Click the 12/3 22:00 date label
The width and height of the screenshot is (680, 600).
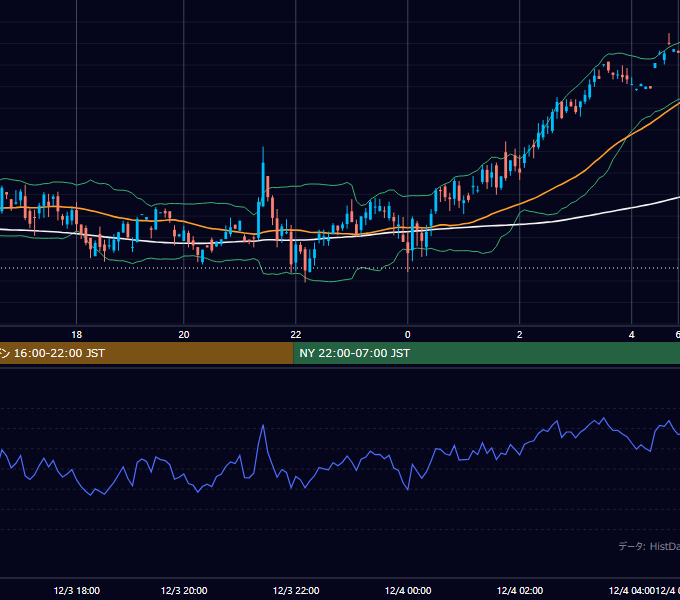coord(296,590)
